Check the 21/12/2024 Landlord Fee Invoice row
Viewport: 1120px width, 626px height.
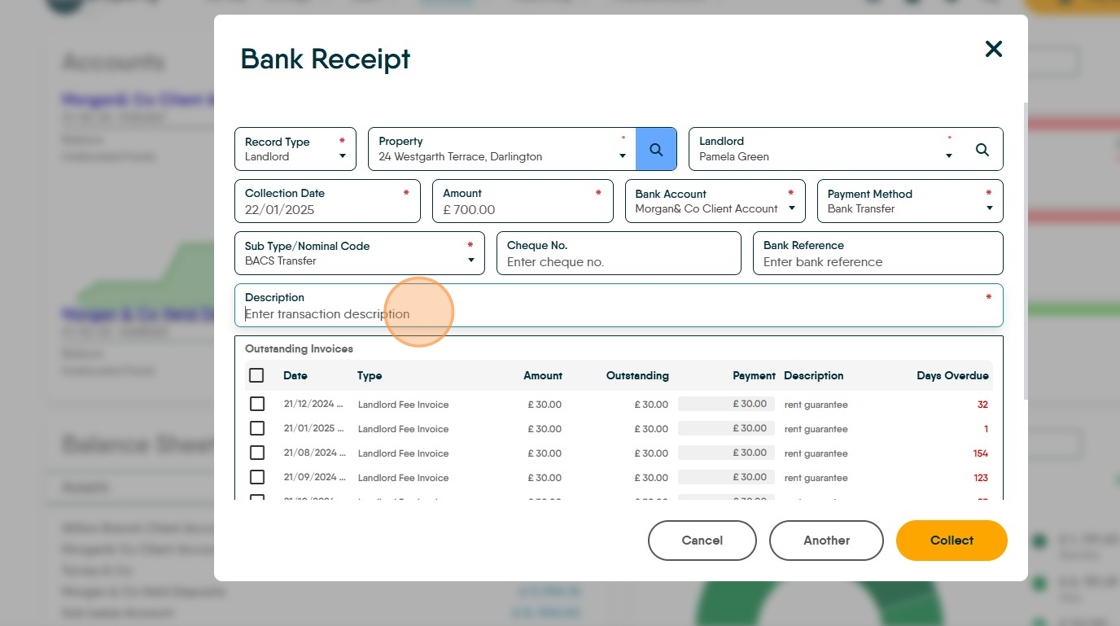tap(257, 404)
